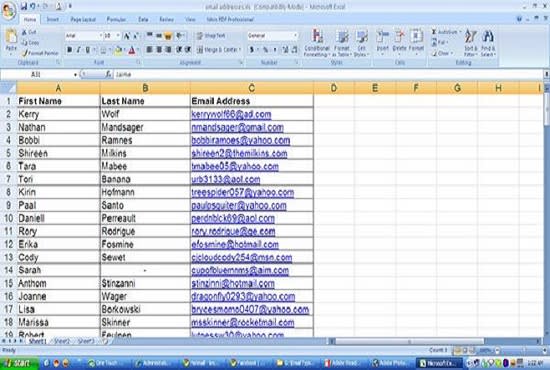Screen dimensions: 550x370
Task: Open Find & Select menu
Action: click(x=488, y=43)
